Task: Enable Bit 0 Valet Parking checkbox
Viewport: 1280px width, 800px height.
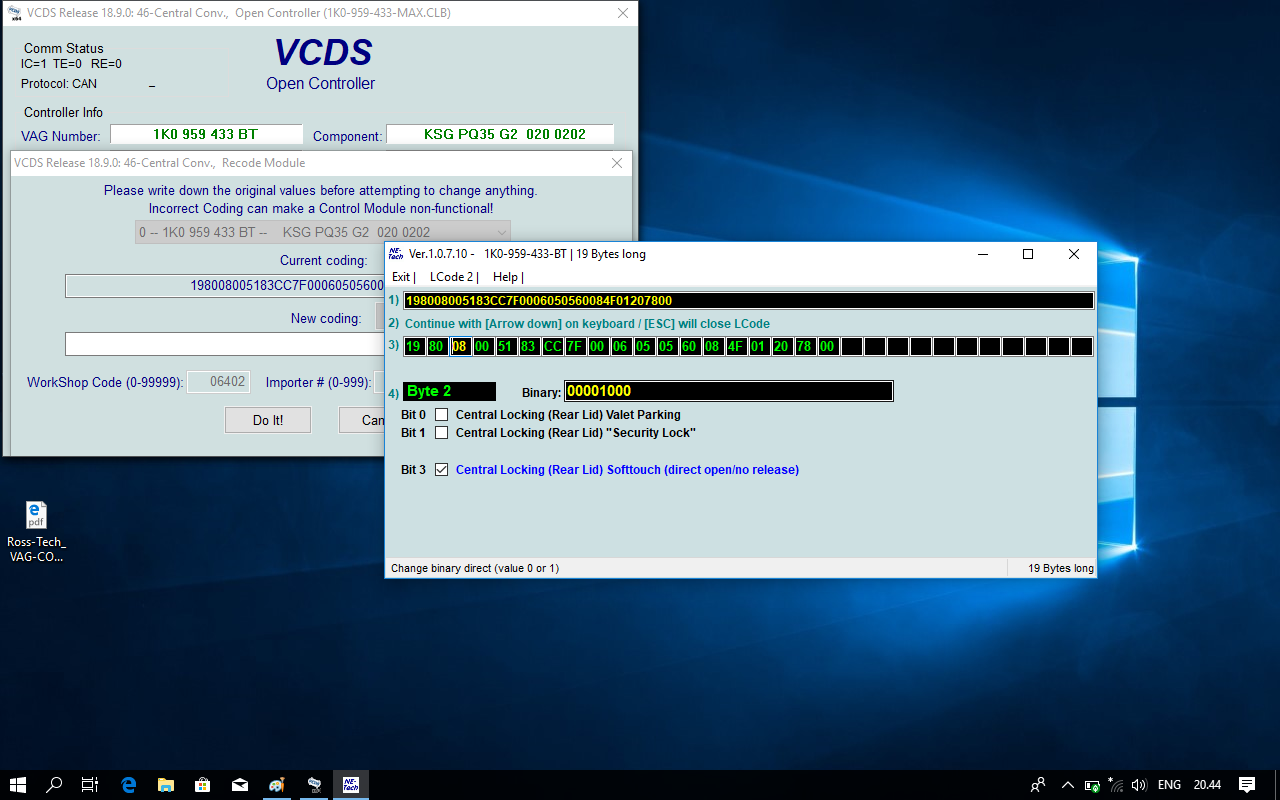Action: click(441, 415)
